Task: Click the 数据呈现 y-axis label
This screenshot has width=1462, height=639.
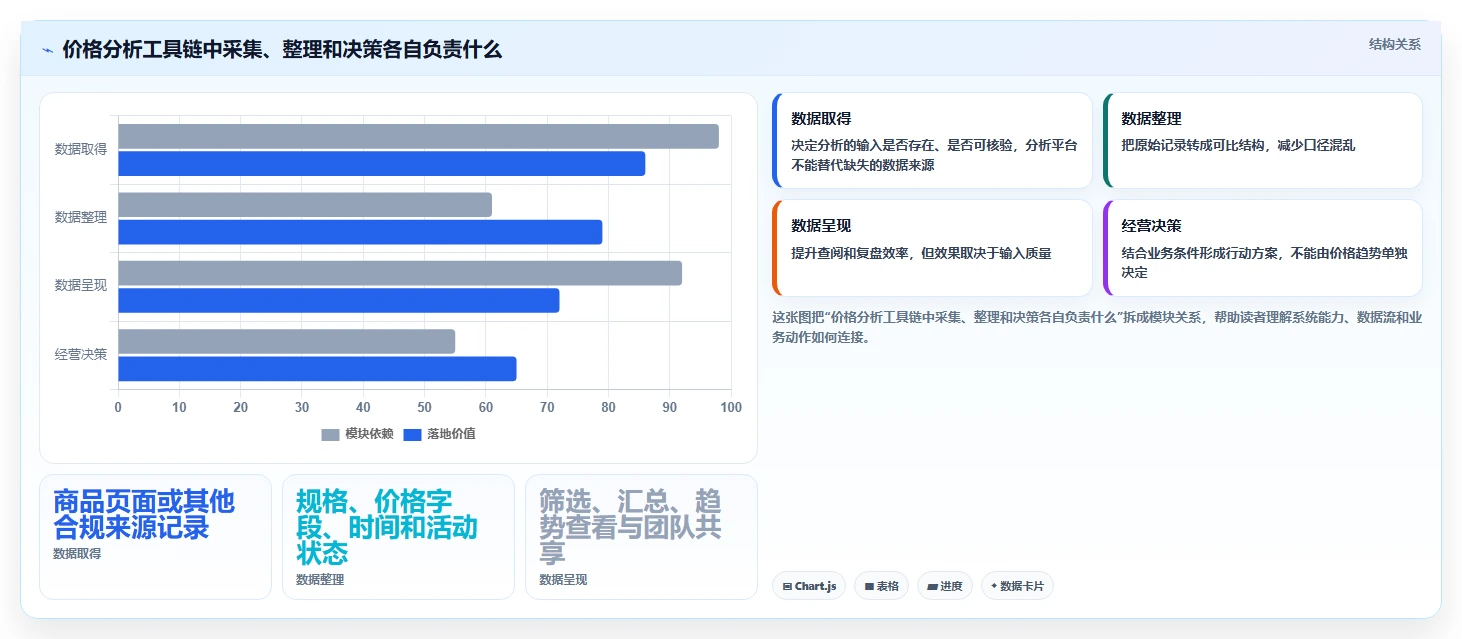Action: click(81, 286)
